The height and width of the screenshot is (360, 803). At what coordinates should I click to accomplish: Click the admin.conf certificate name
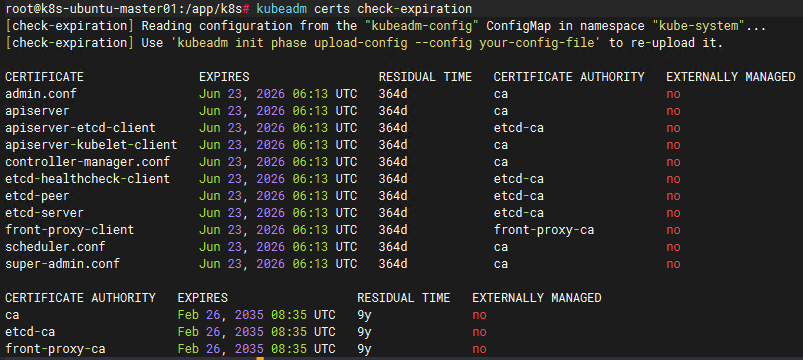(x=41, y=94)
